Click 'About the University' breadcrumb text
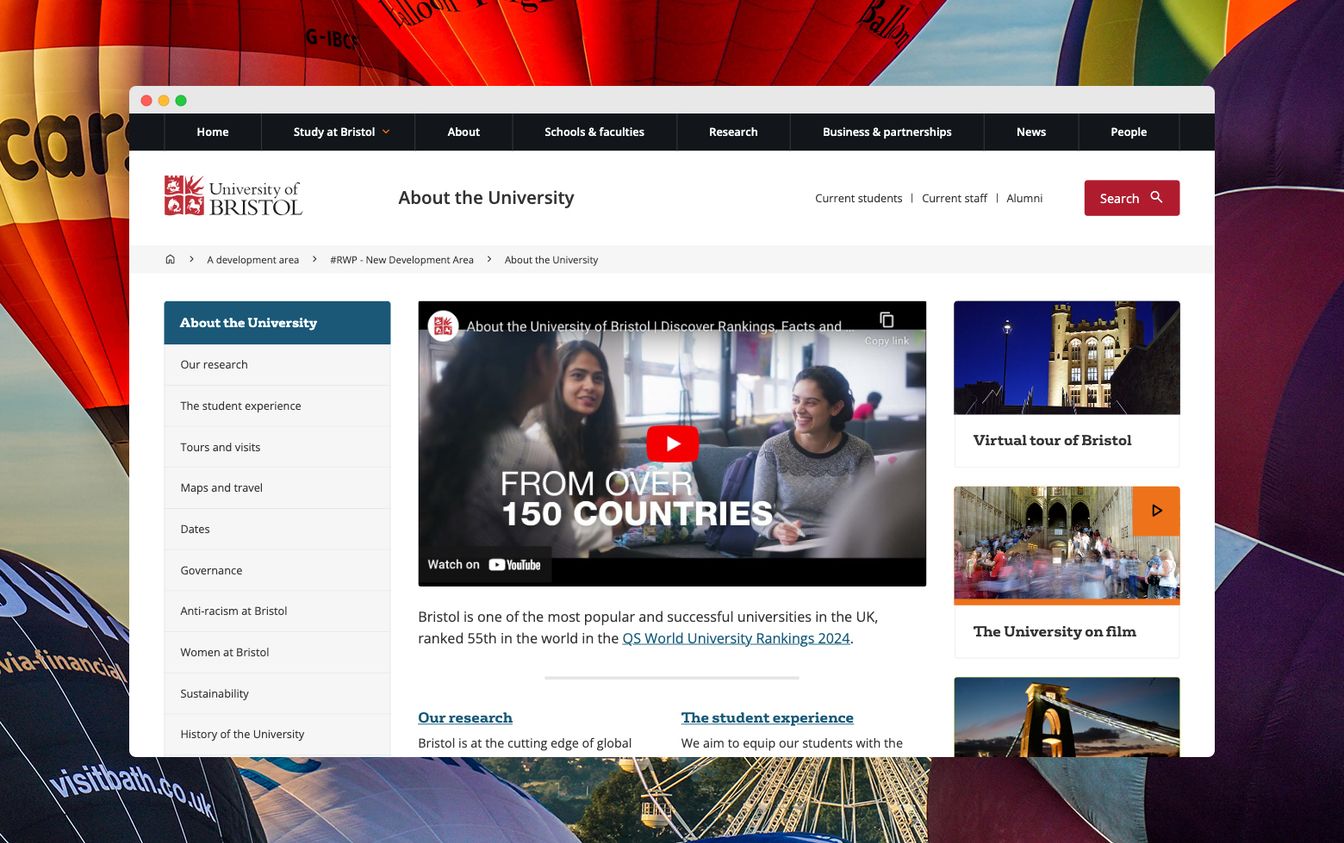 pyautogui.click(x=551, y=260)
